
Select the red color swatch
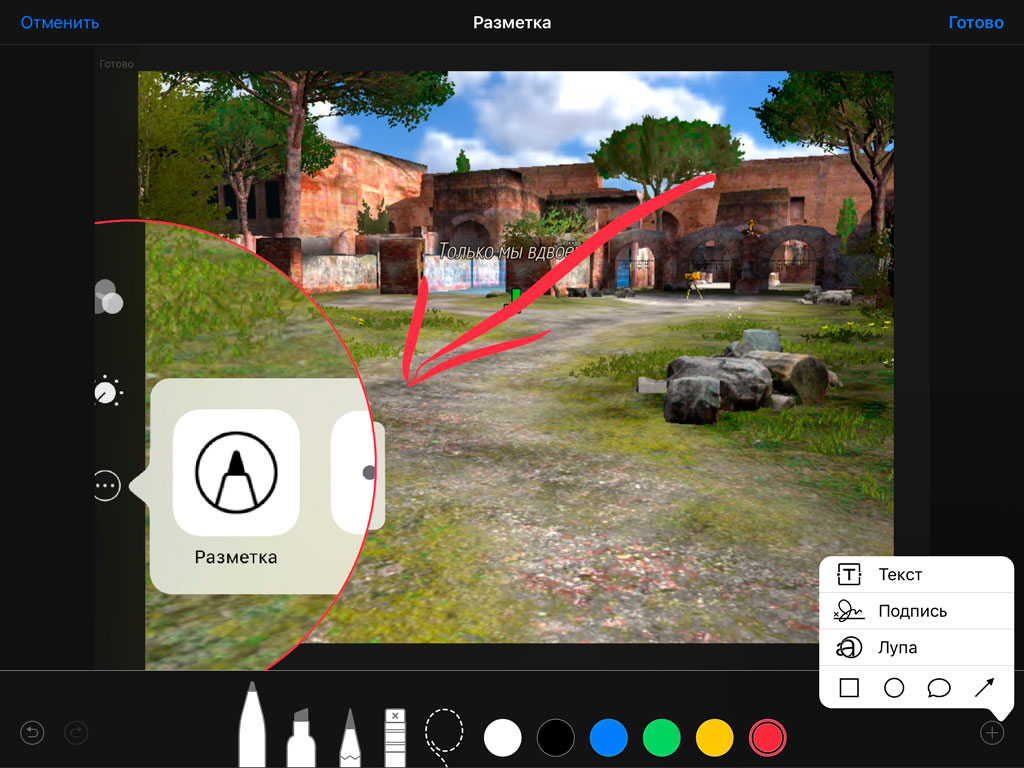pyautogui.click(x=767, y=738)
